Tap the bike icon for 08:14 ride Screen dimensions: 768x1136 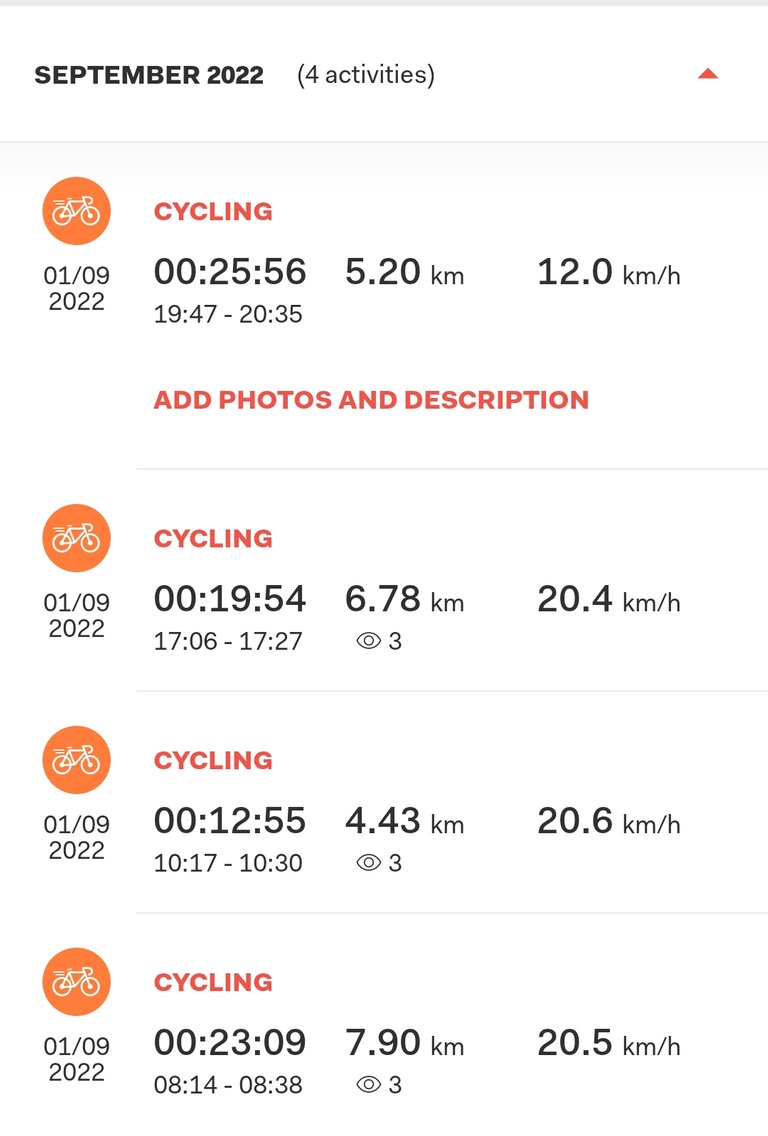pos(76,981)
